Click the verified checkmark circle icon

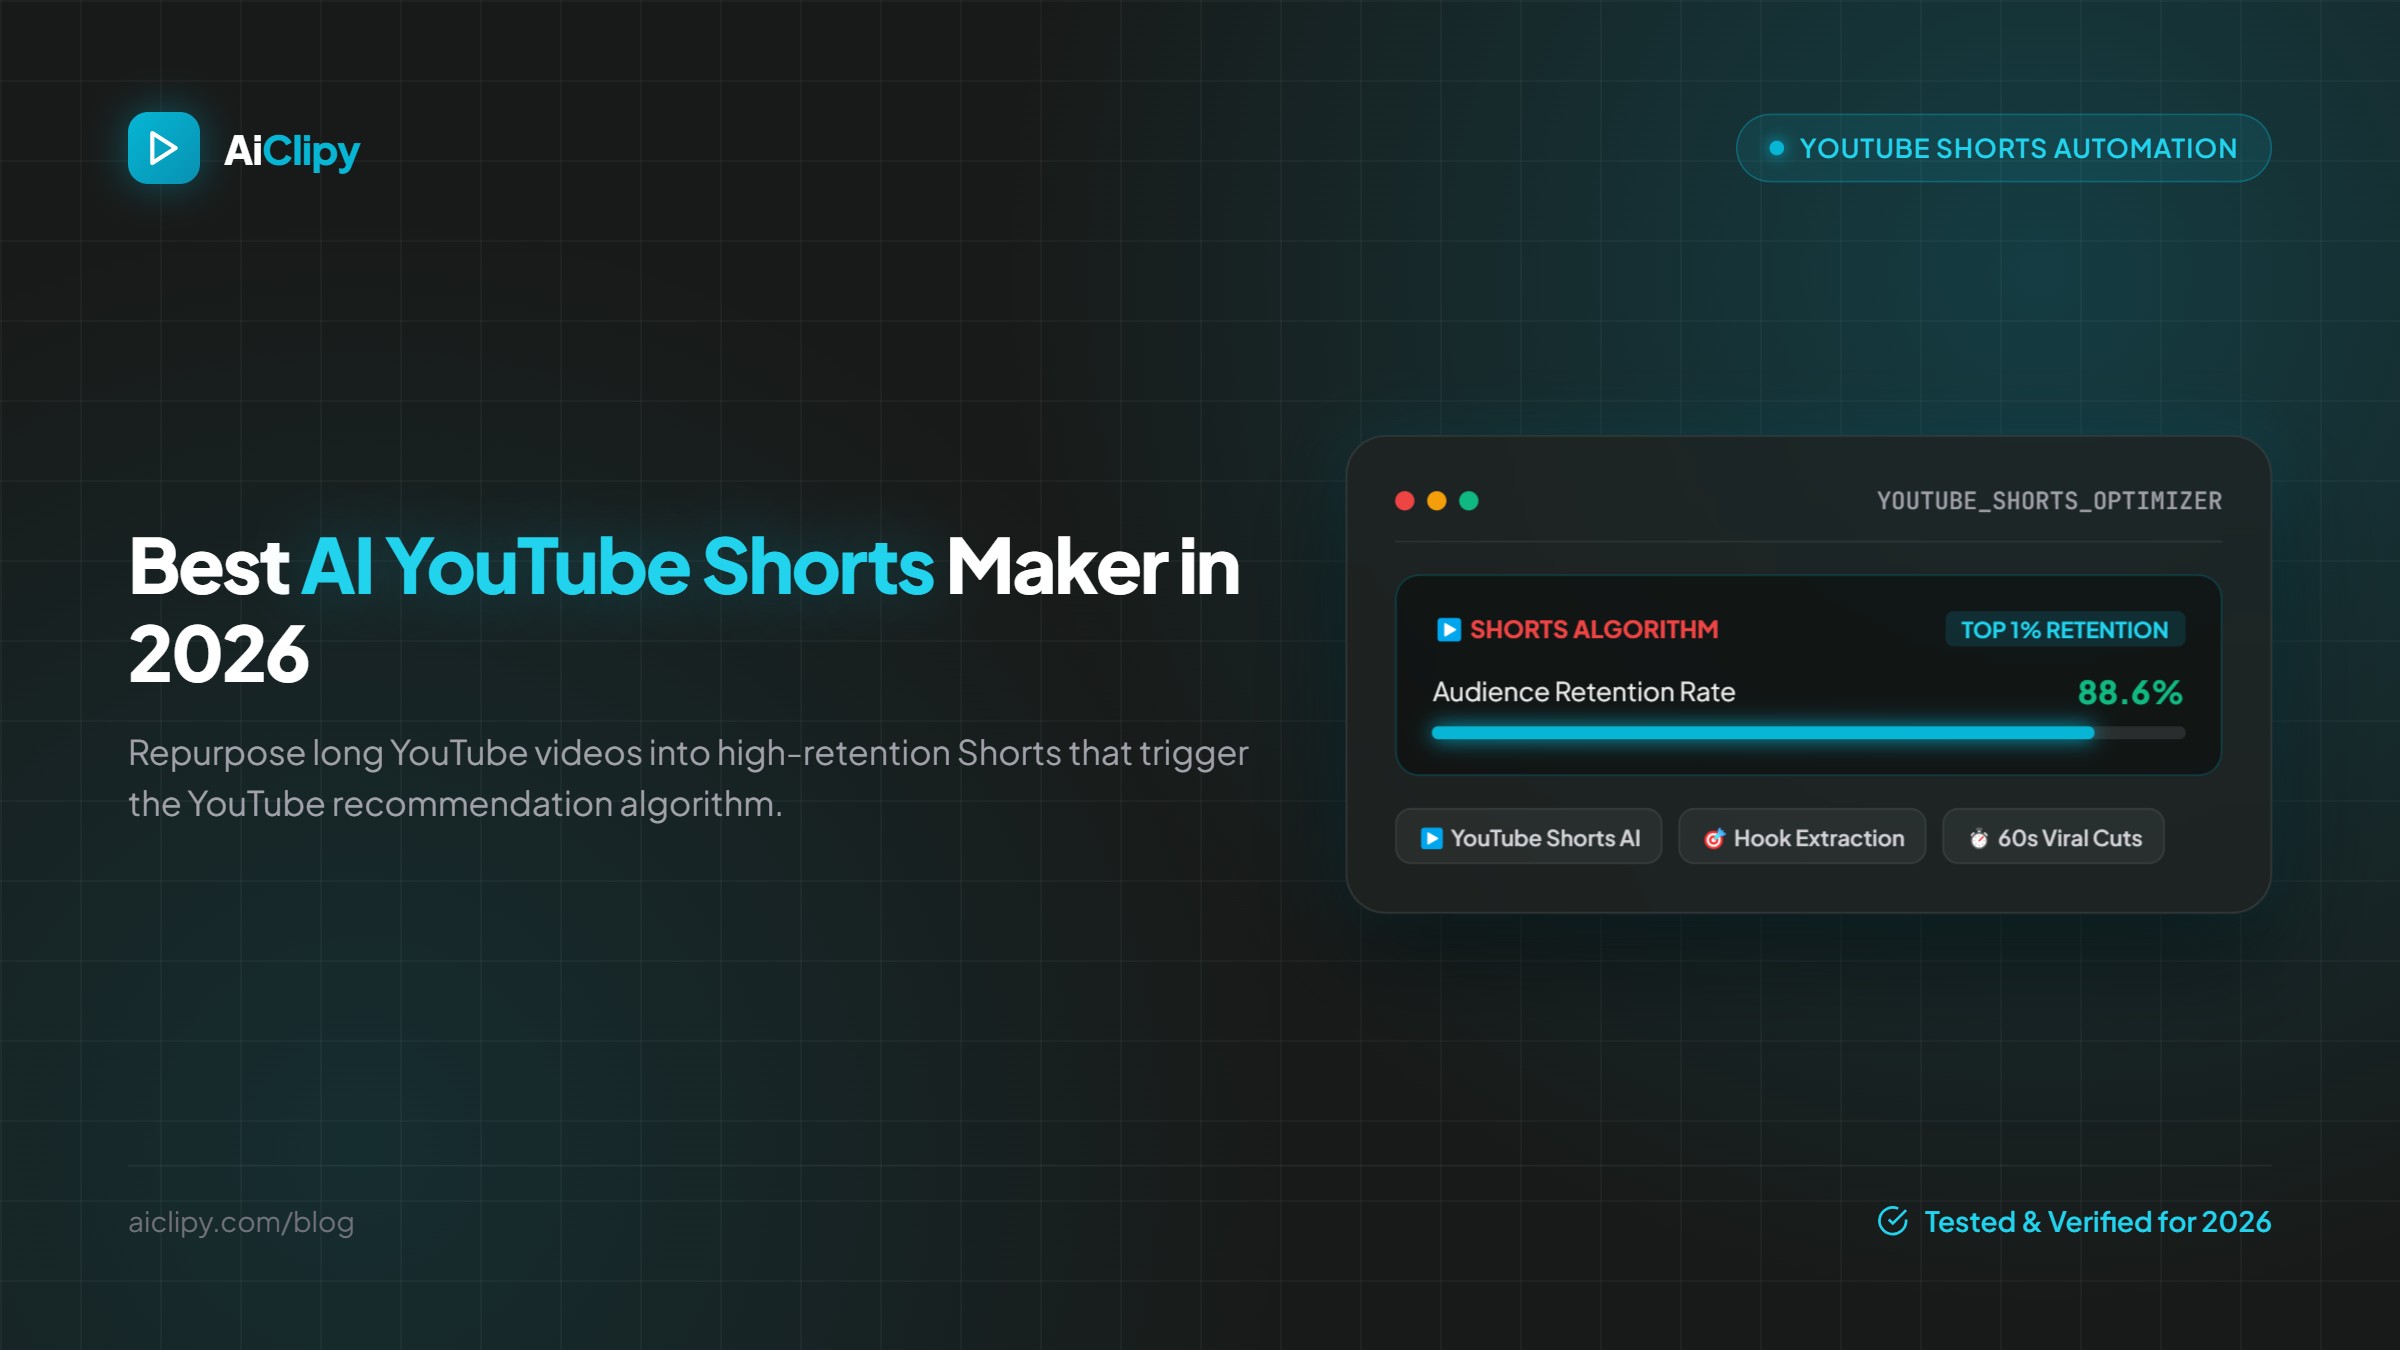click(x=1893, y=1221)
